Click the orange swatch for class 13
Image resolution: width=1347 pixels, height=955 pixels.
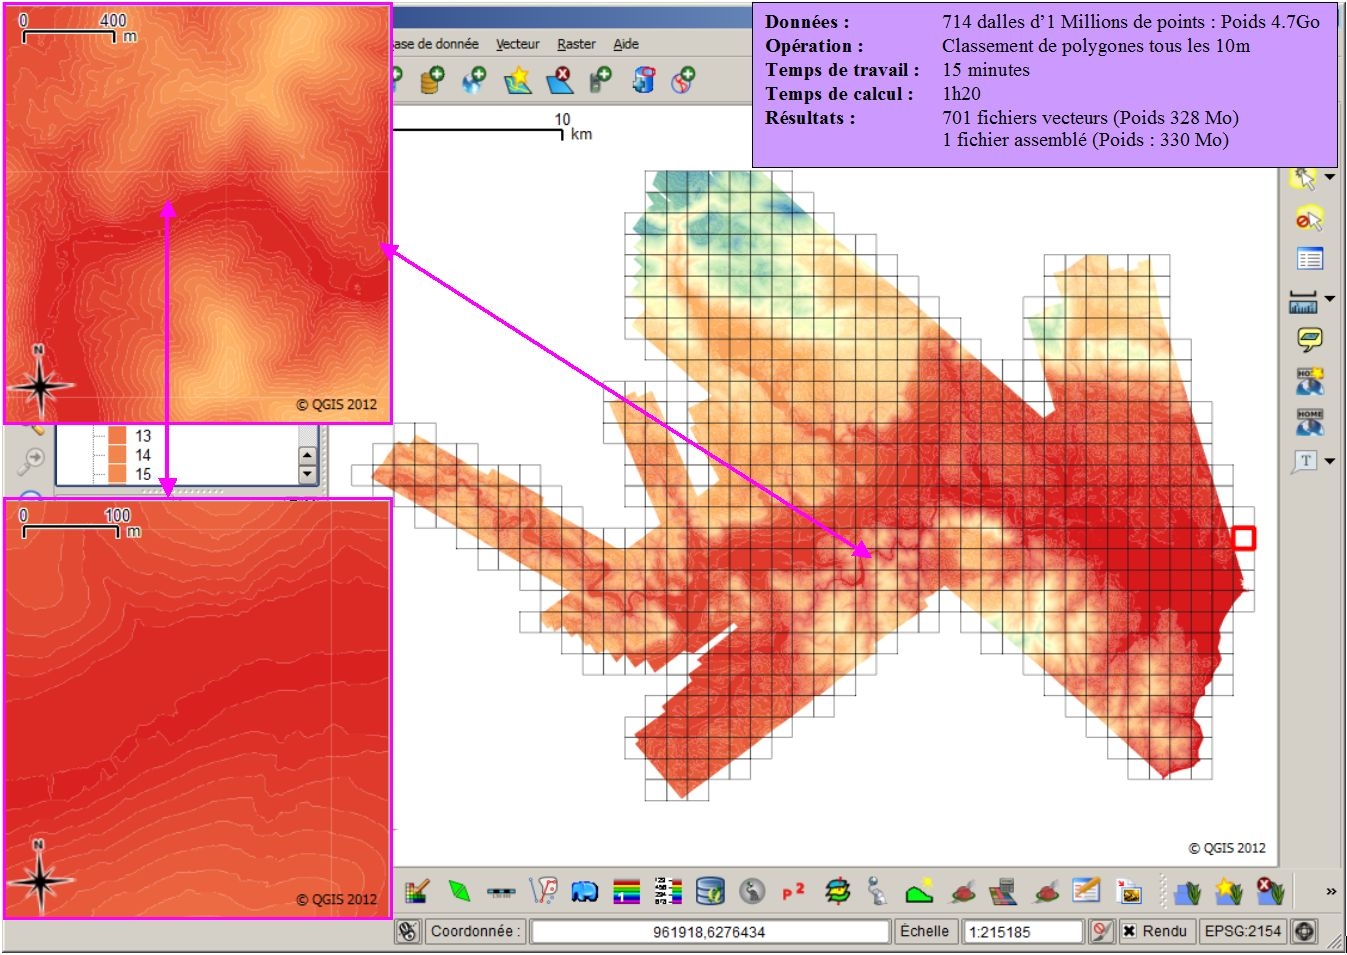coord(117,435)
